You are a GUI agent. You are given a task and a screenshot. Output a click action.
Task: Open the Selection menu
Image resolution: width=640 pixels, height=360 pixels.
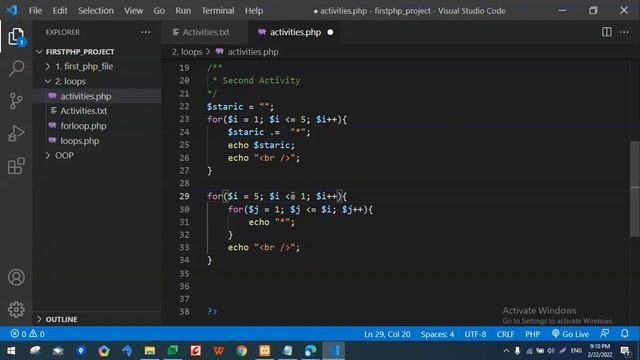coord(96,11)
